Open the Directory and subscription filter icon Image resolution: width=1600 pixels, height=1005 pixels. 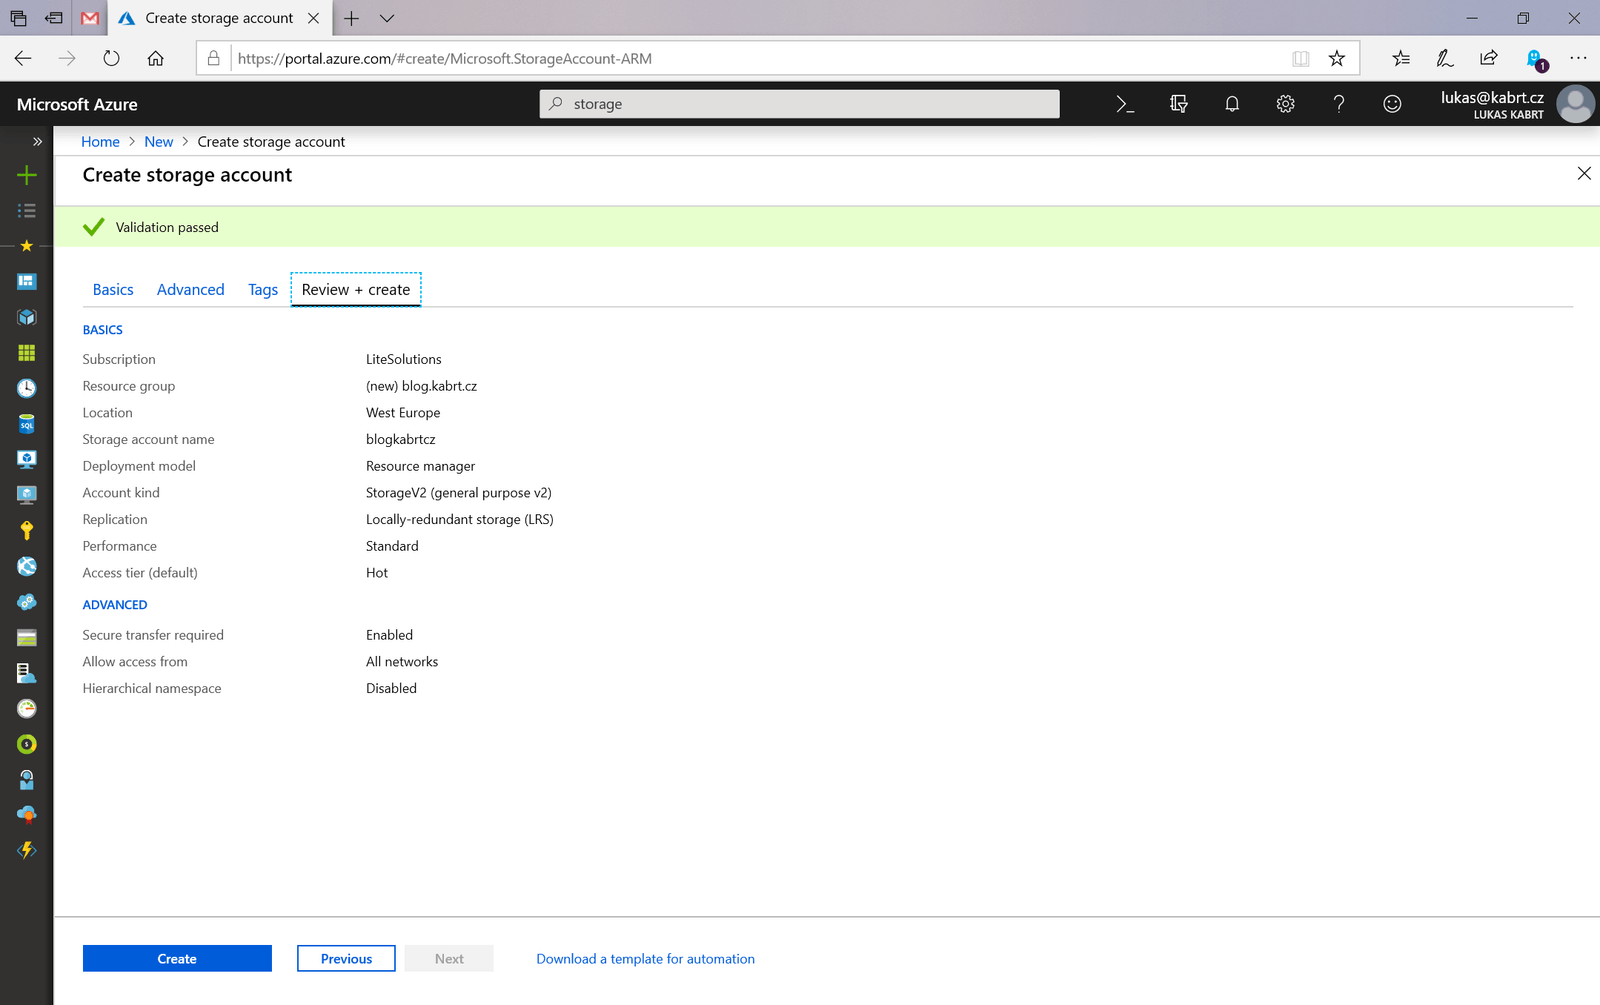coord(1179,104)
